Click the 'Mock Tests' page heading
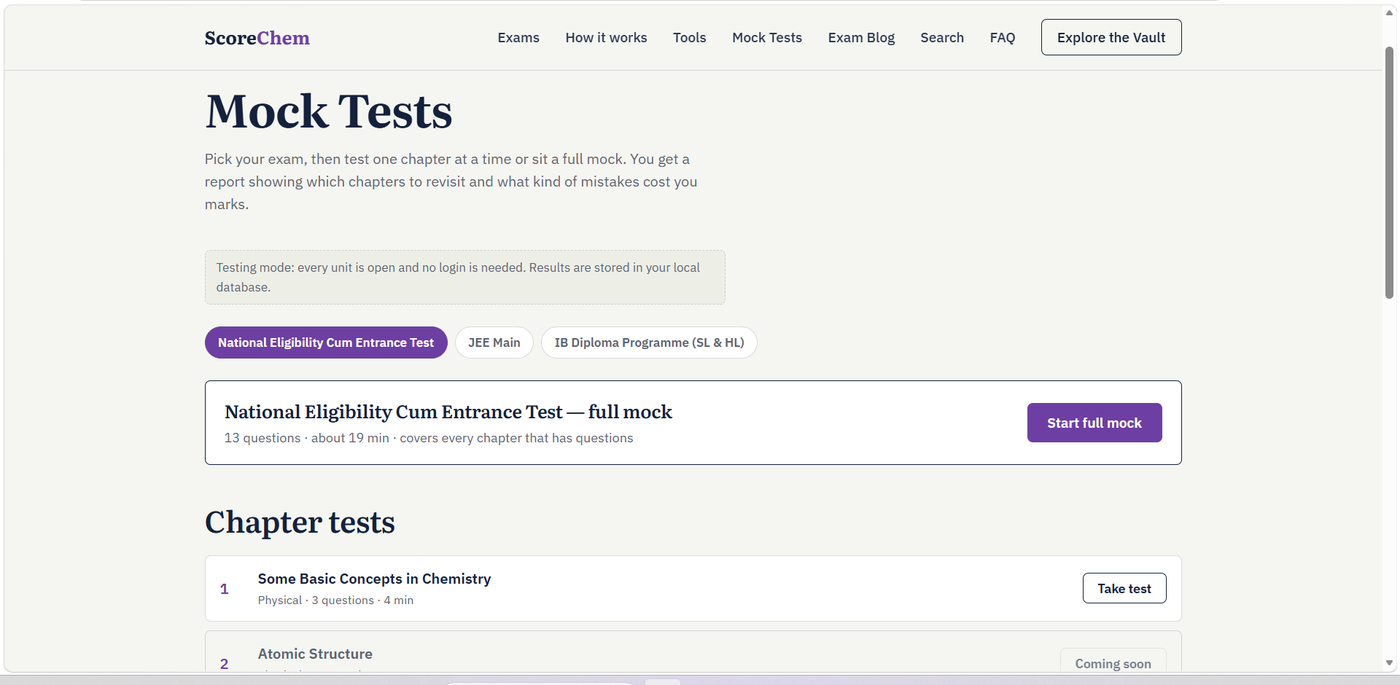Image resolution: width=1400 pixels, height=685 pixels. (328, 111)
